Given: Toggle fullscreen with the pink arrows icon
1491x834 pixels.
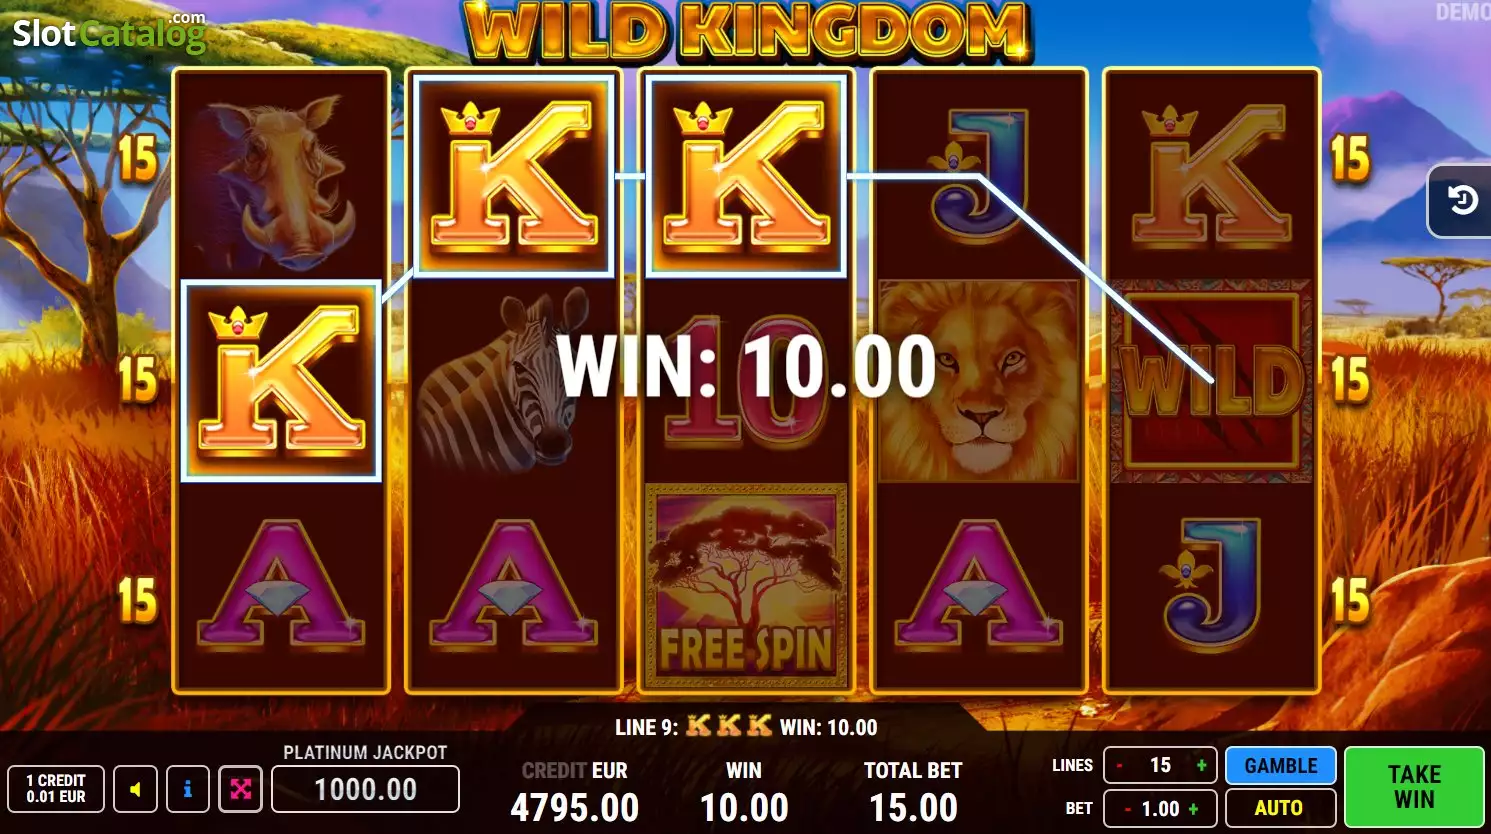Looking at the screenshot, I should pos(240,789).
